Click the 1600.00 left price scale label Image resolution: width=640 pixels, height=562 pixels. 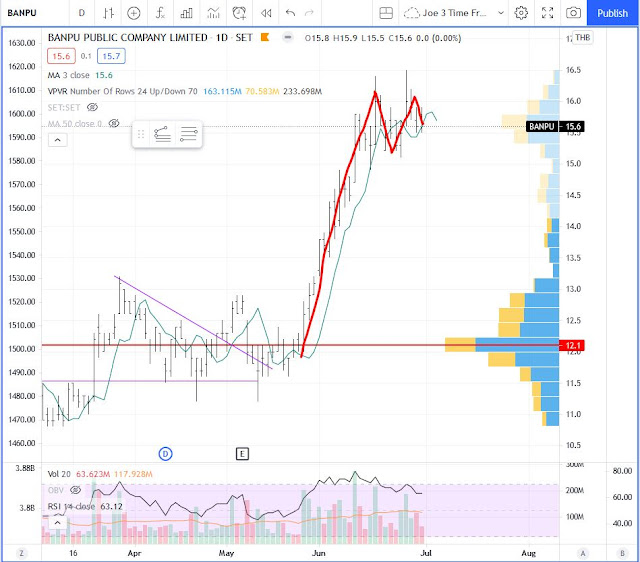tap(22, 114)
